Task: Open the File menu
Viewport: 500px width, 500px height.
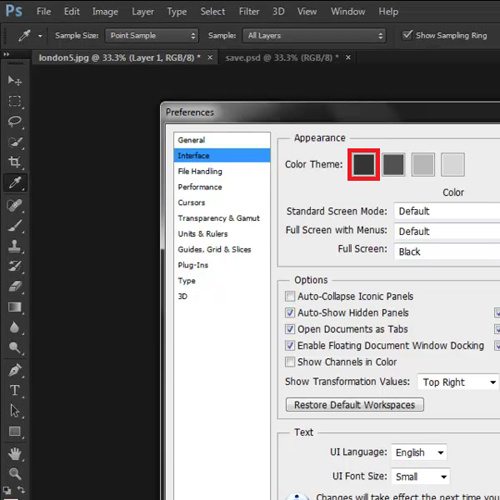Action: (44, 12)
